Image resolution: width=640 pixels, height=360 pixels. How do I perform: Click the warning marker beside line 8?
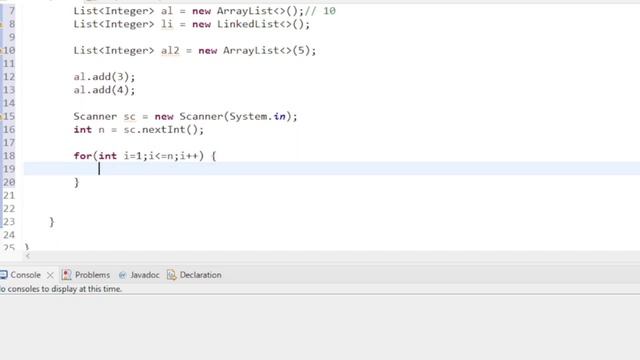click(x=2, y=24)
